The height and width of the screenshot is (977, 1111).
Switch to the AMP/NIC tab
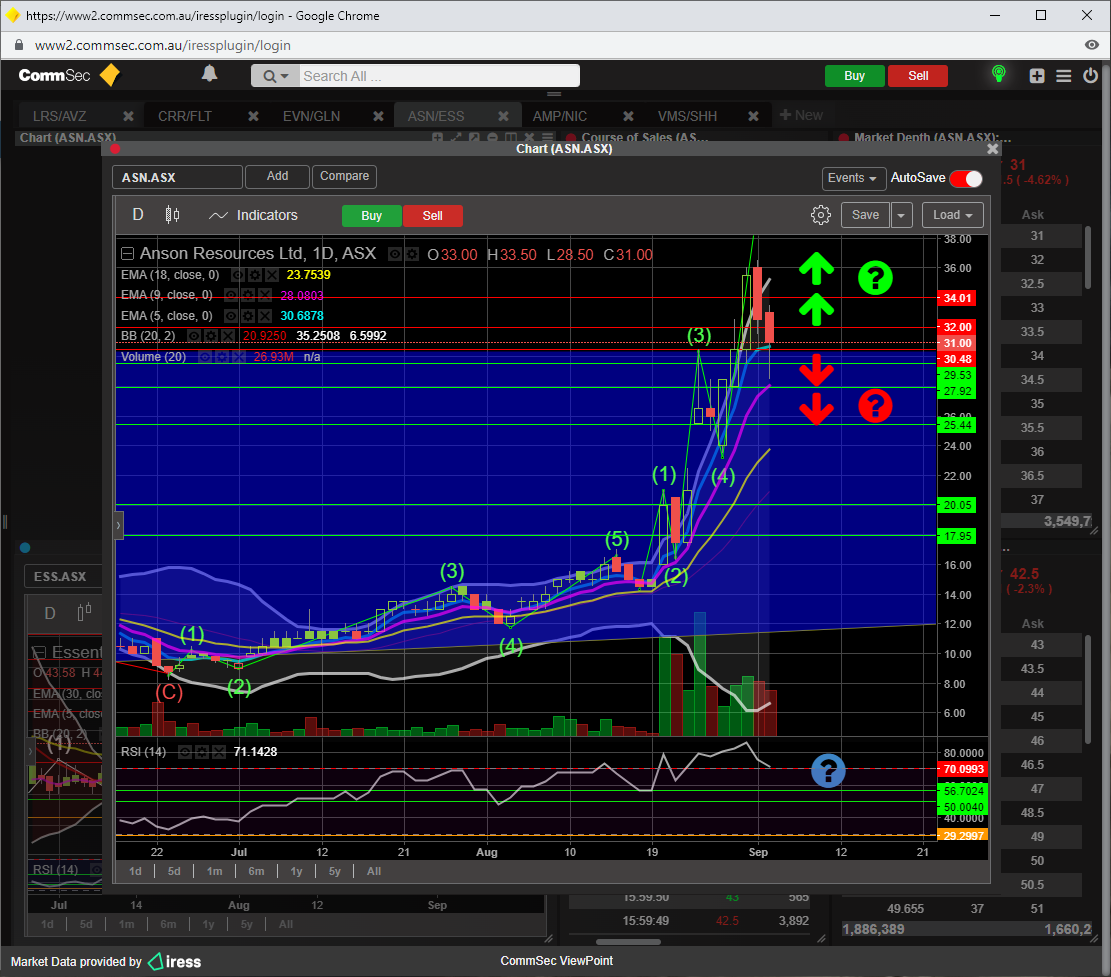(560, 116)
